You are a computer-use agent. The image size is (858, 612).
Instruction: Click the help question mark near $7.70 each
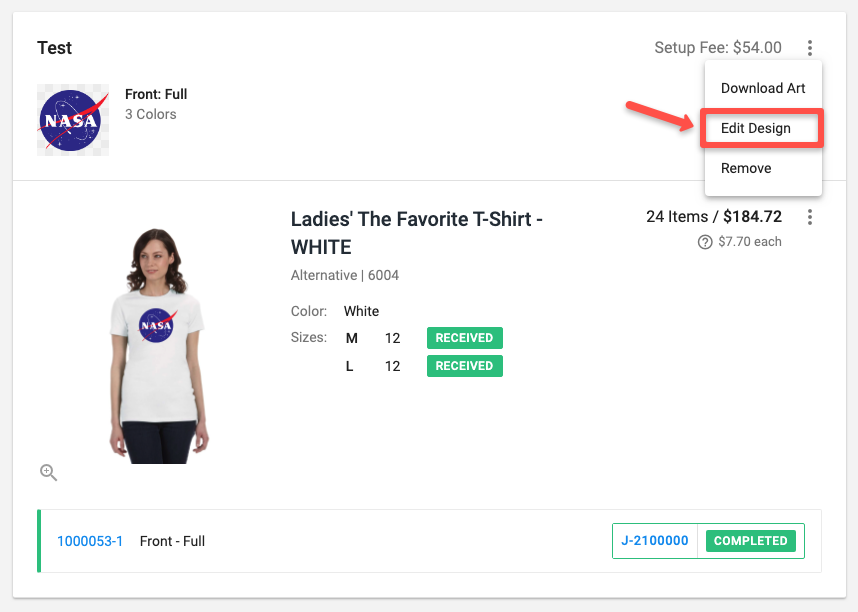(705, 242)
